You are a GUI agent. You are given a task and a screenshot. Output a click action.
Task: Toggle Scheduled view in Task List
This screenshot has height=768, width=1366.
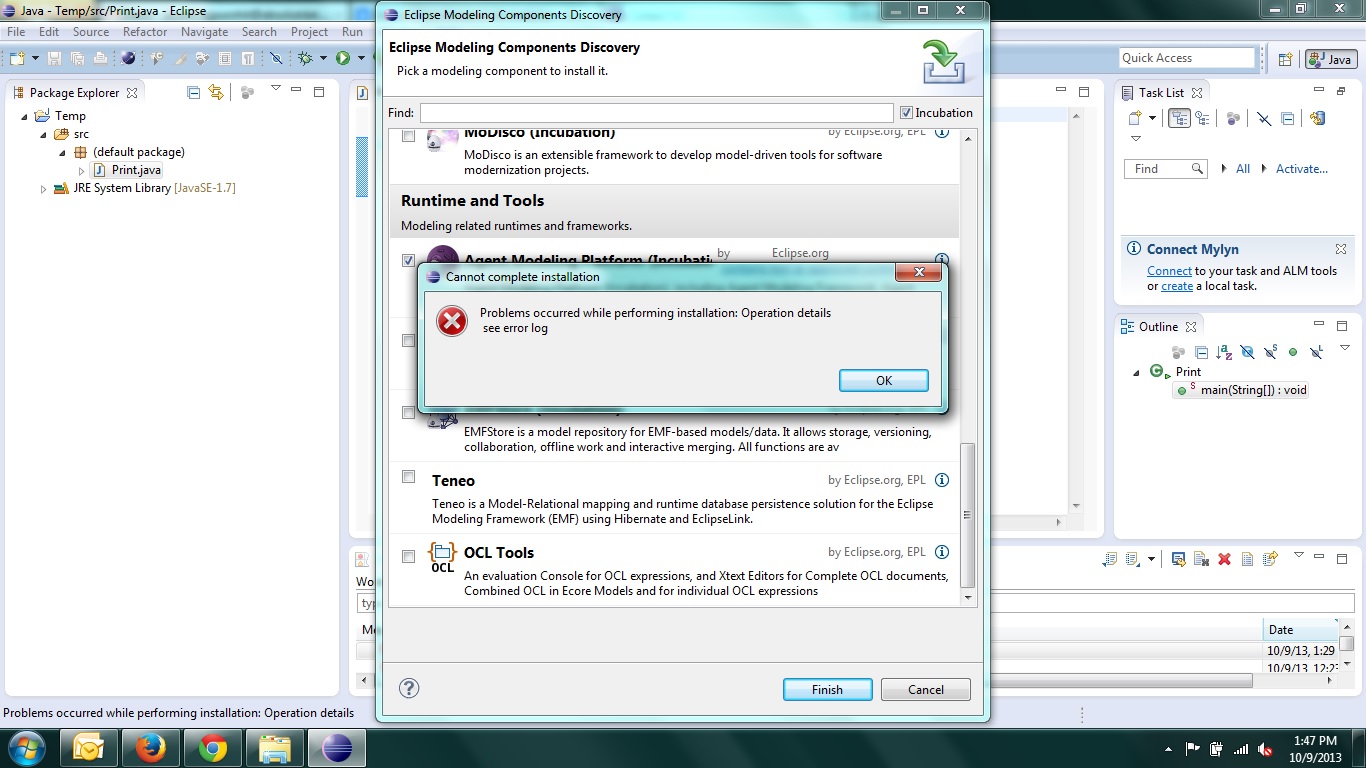click(x=1202, y=118)
